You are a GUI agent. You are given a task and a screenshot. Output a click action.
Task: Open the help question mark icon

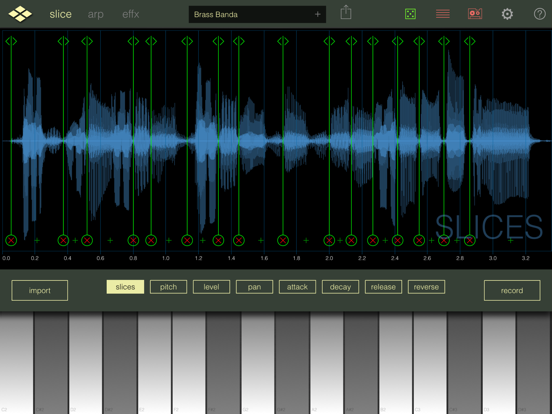[539, 14]
